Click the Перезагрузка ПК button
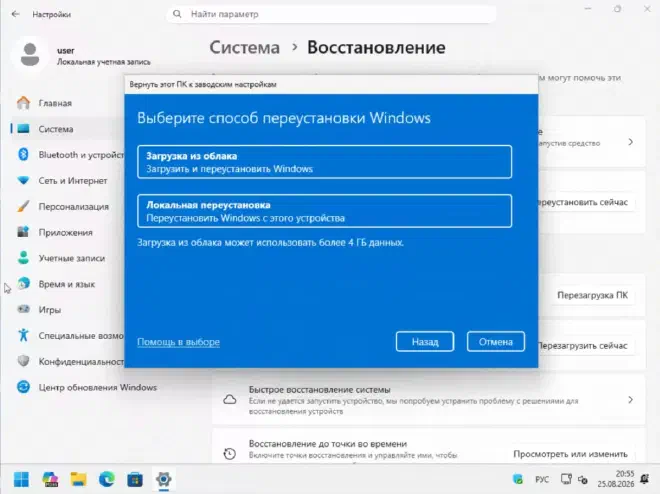The width and height of the screenshot is (660, 494). click(x=592, y=295)
